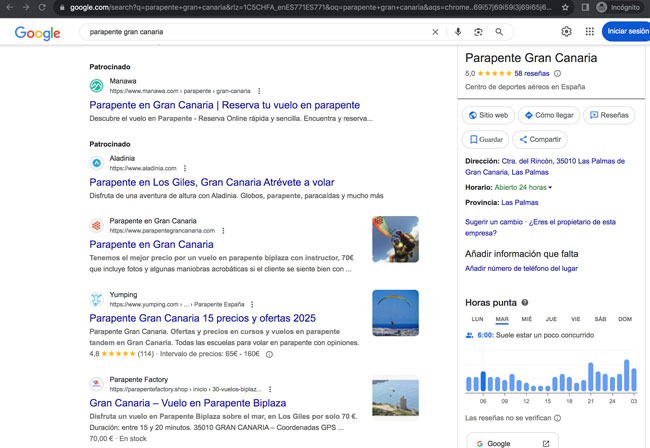Screen dimensions: 650x448
Task: Click info icon next to 58 reseñas
Action: click(x=558, y=73)
